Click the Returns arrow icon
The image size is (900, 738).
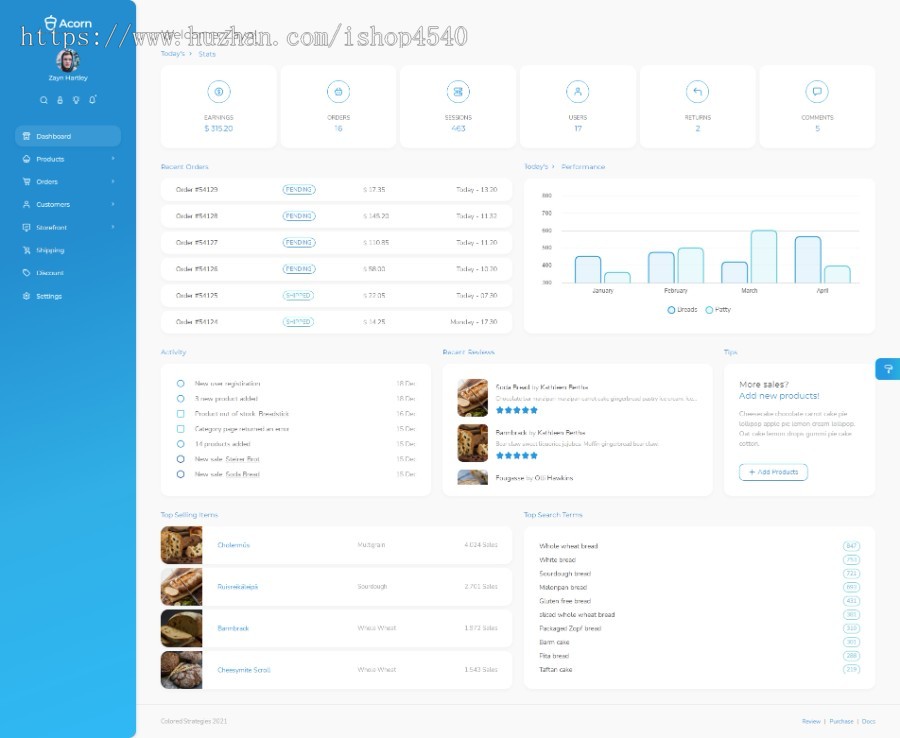697,92
